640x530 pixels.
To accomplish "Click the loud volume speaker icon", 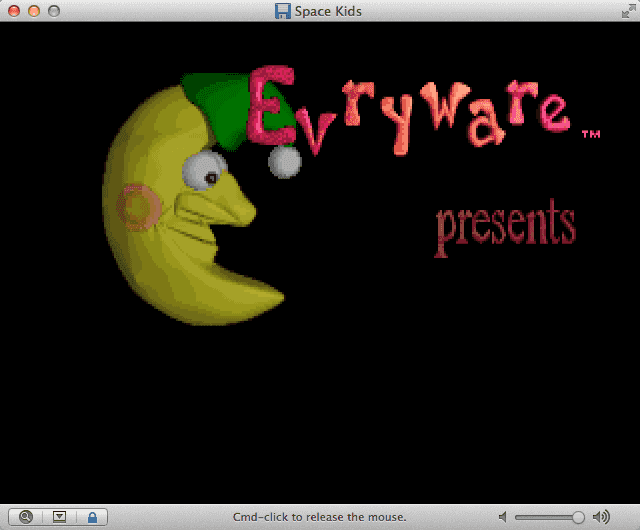I will [601, 517].
